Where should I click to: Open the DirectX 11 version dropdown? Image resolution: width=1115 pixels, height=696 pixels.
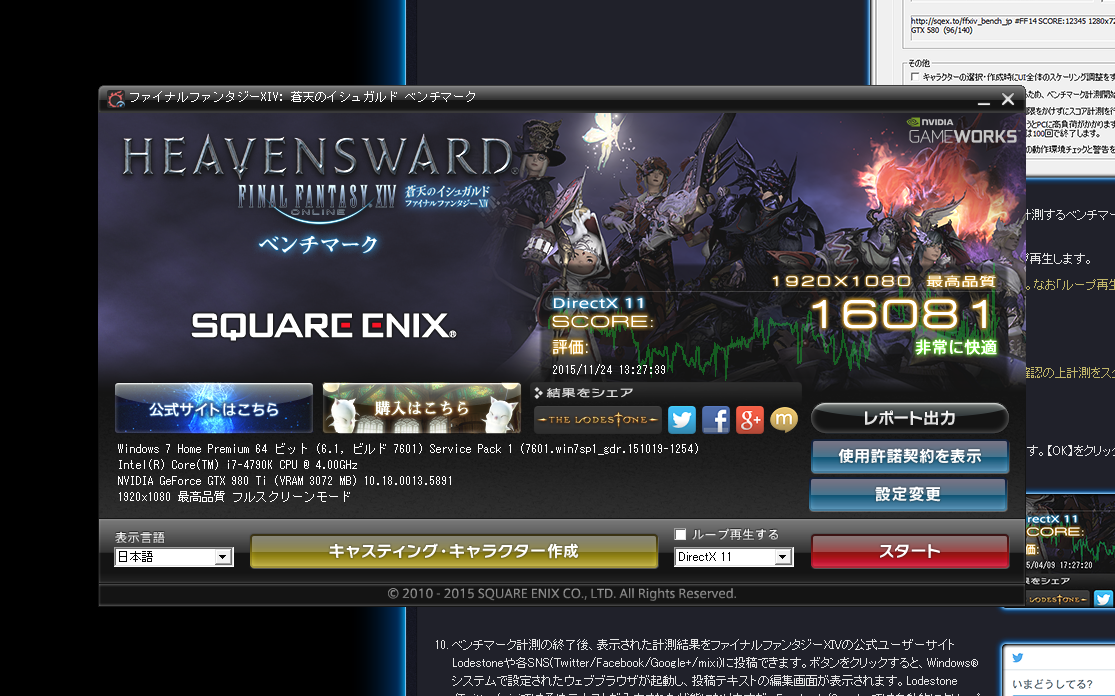733,557
